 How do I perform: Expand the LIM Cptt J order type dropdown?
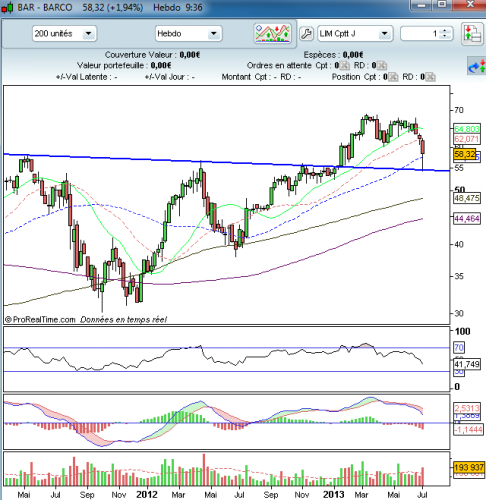(384, 34)
